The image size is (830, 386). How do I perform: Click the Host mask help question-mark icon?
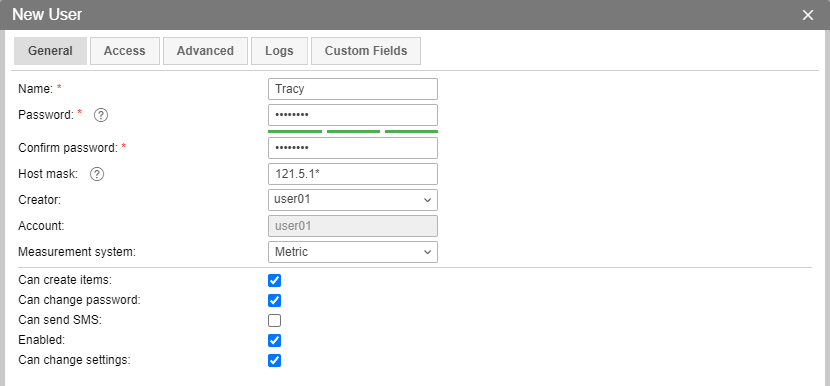[96, 174]
